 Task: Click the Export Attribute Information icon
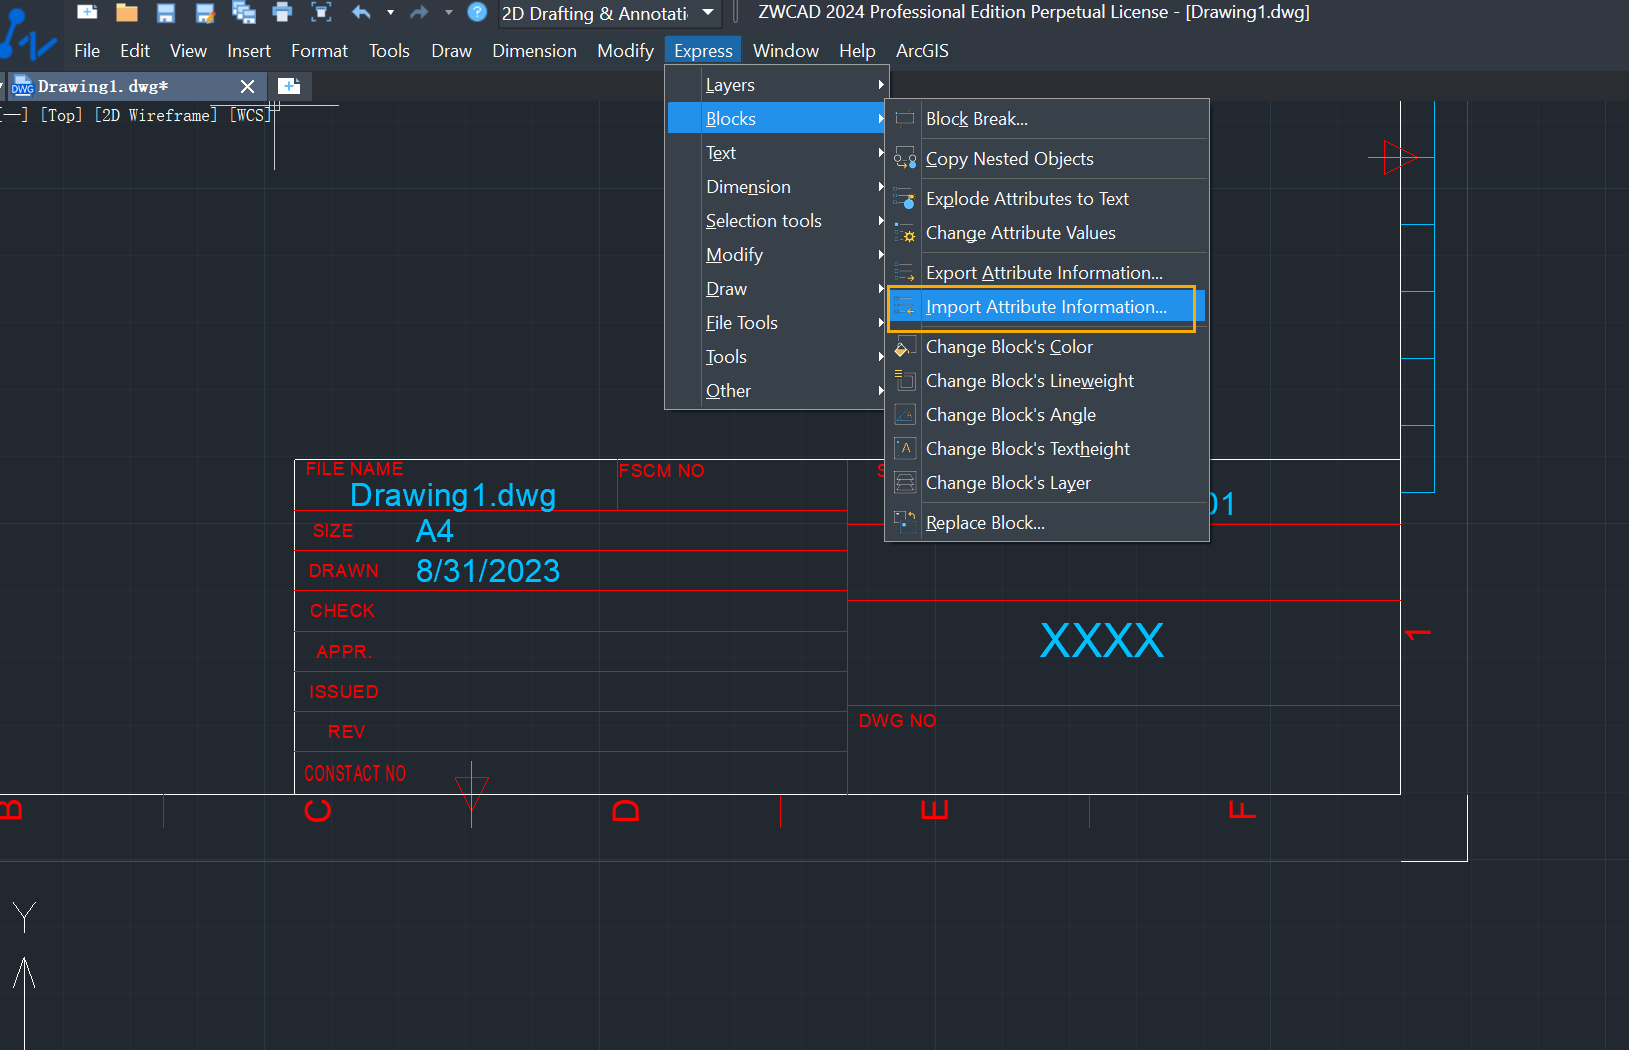coord(905,273)
